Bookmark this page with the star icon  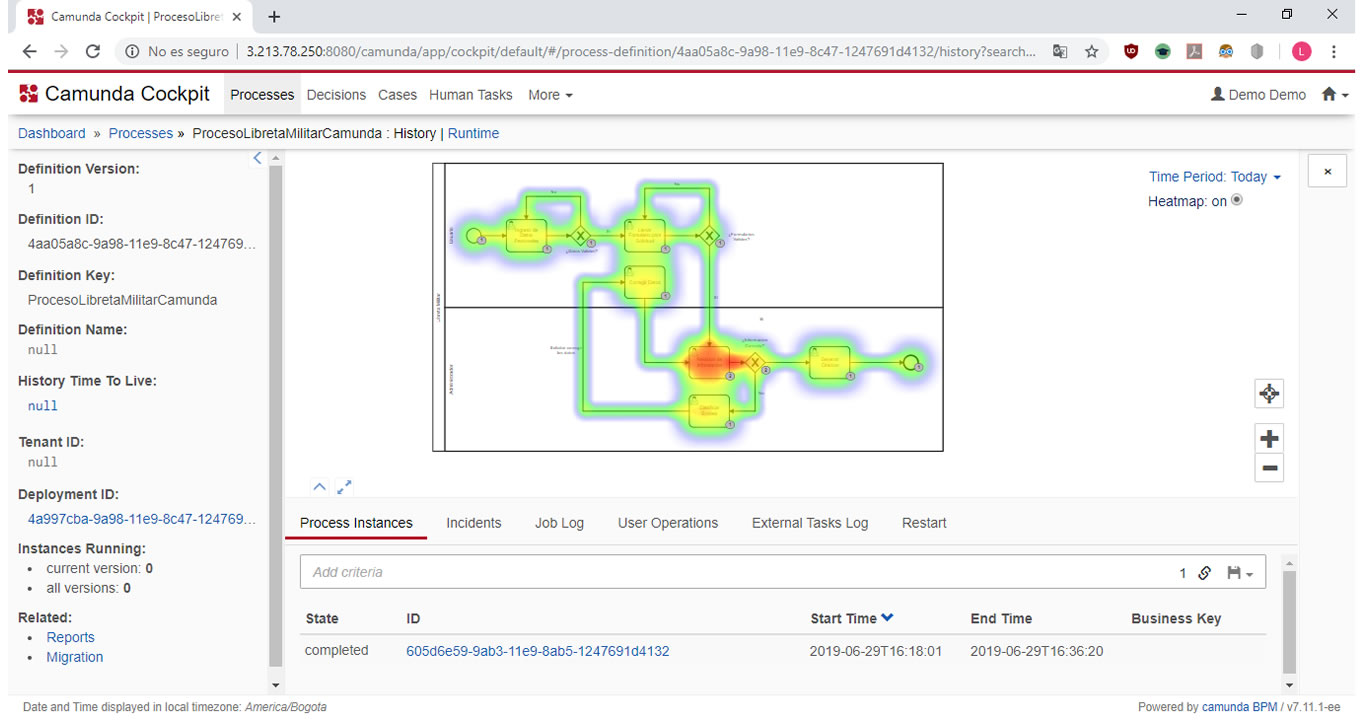pyautogui.click(x=1091, y=52)
